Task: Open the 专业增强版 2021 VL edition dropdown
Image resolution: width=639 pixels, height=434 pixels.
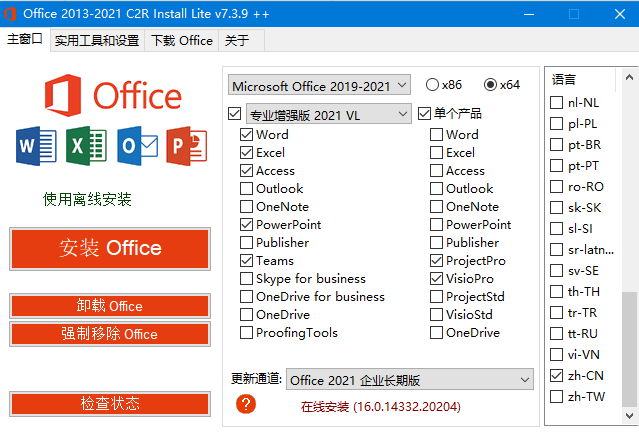Action: (328, 114)
